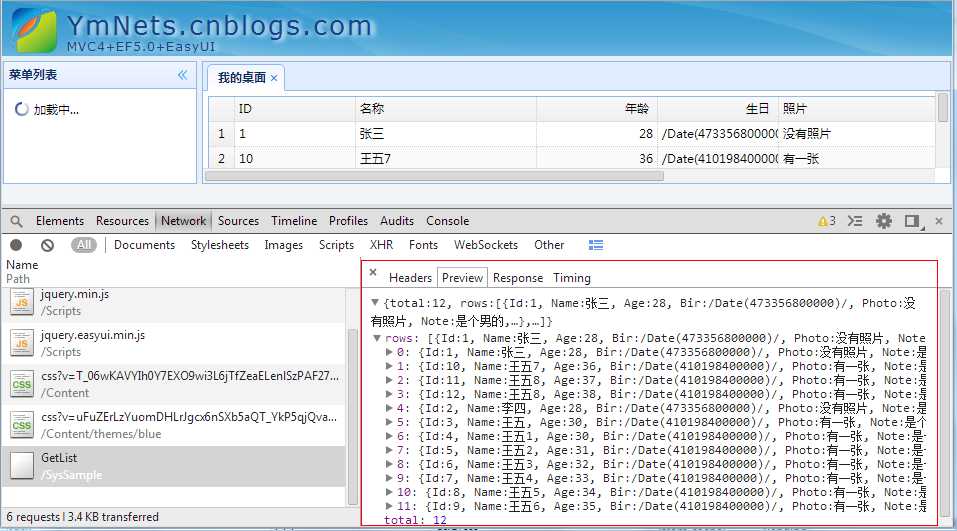The image size is (957, 531).
Task: Select the All filter
Action: (x=84, y=245)
